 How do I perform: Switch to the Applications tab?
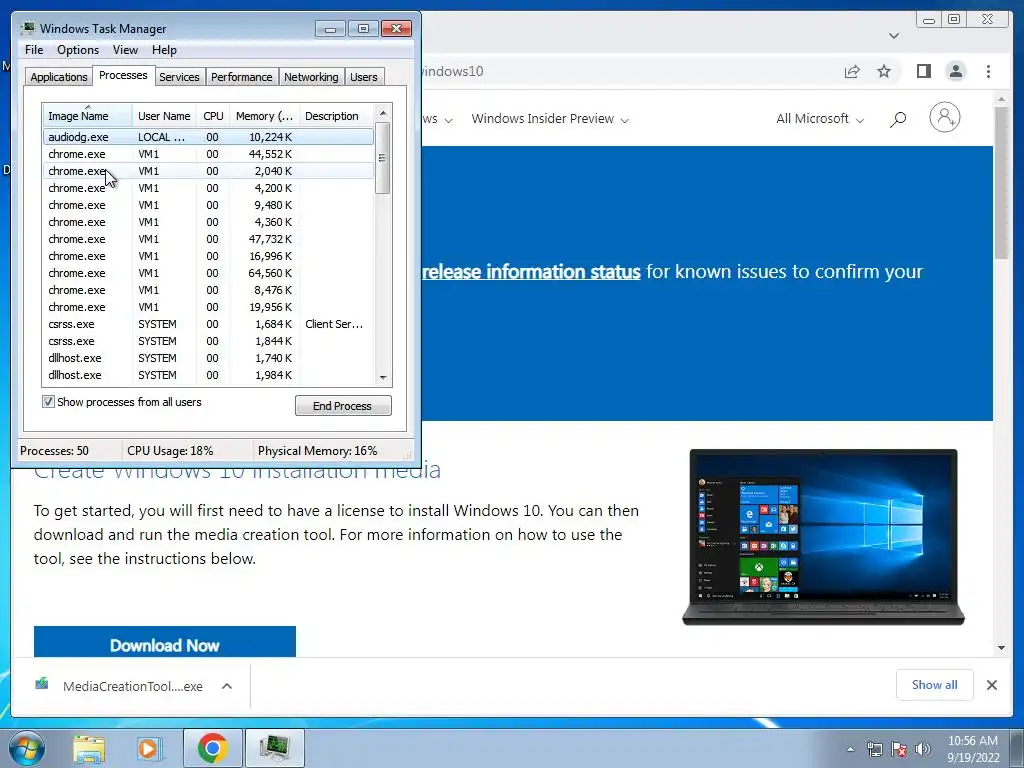tap(59, 77)
